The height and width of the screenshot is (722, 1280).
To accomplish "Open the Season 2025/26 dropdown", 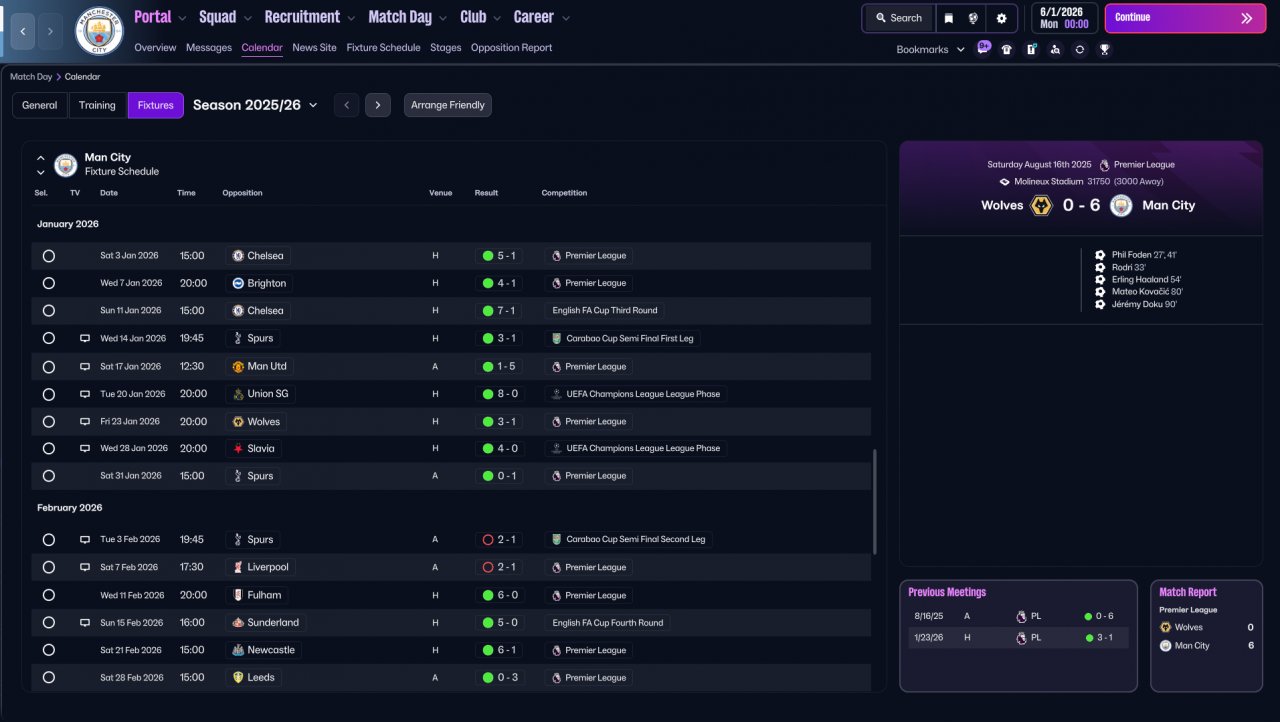I will [255, 105].
